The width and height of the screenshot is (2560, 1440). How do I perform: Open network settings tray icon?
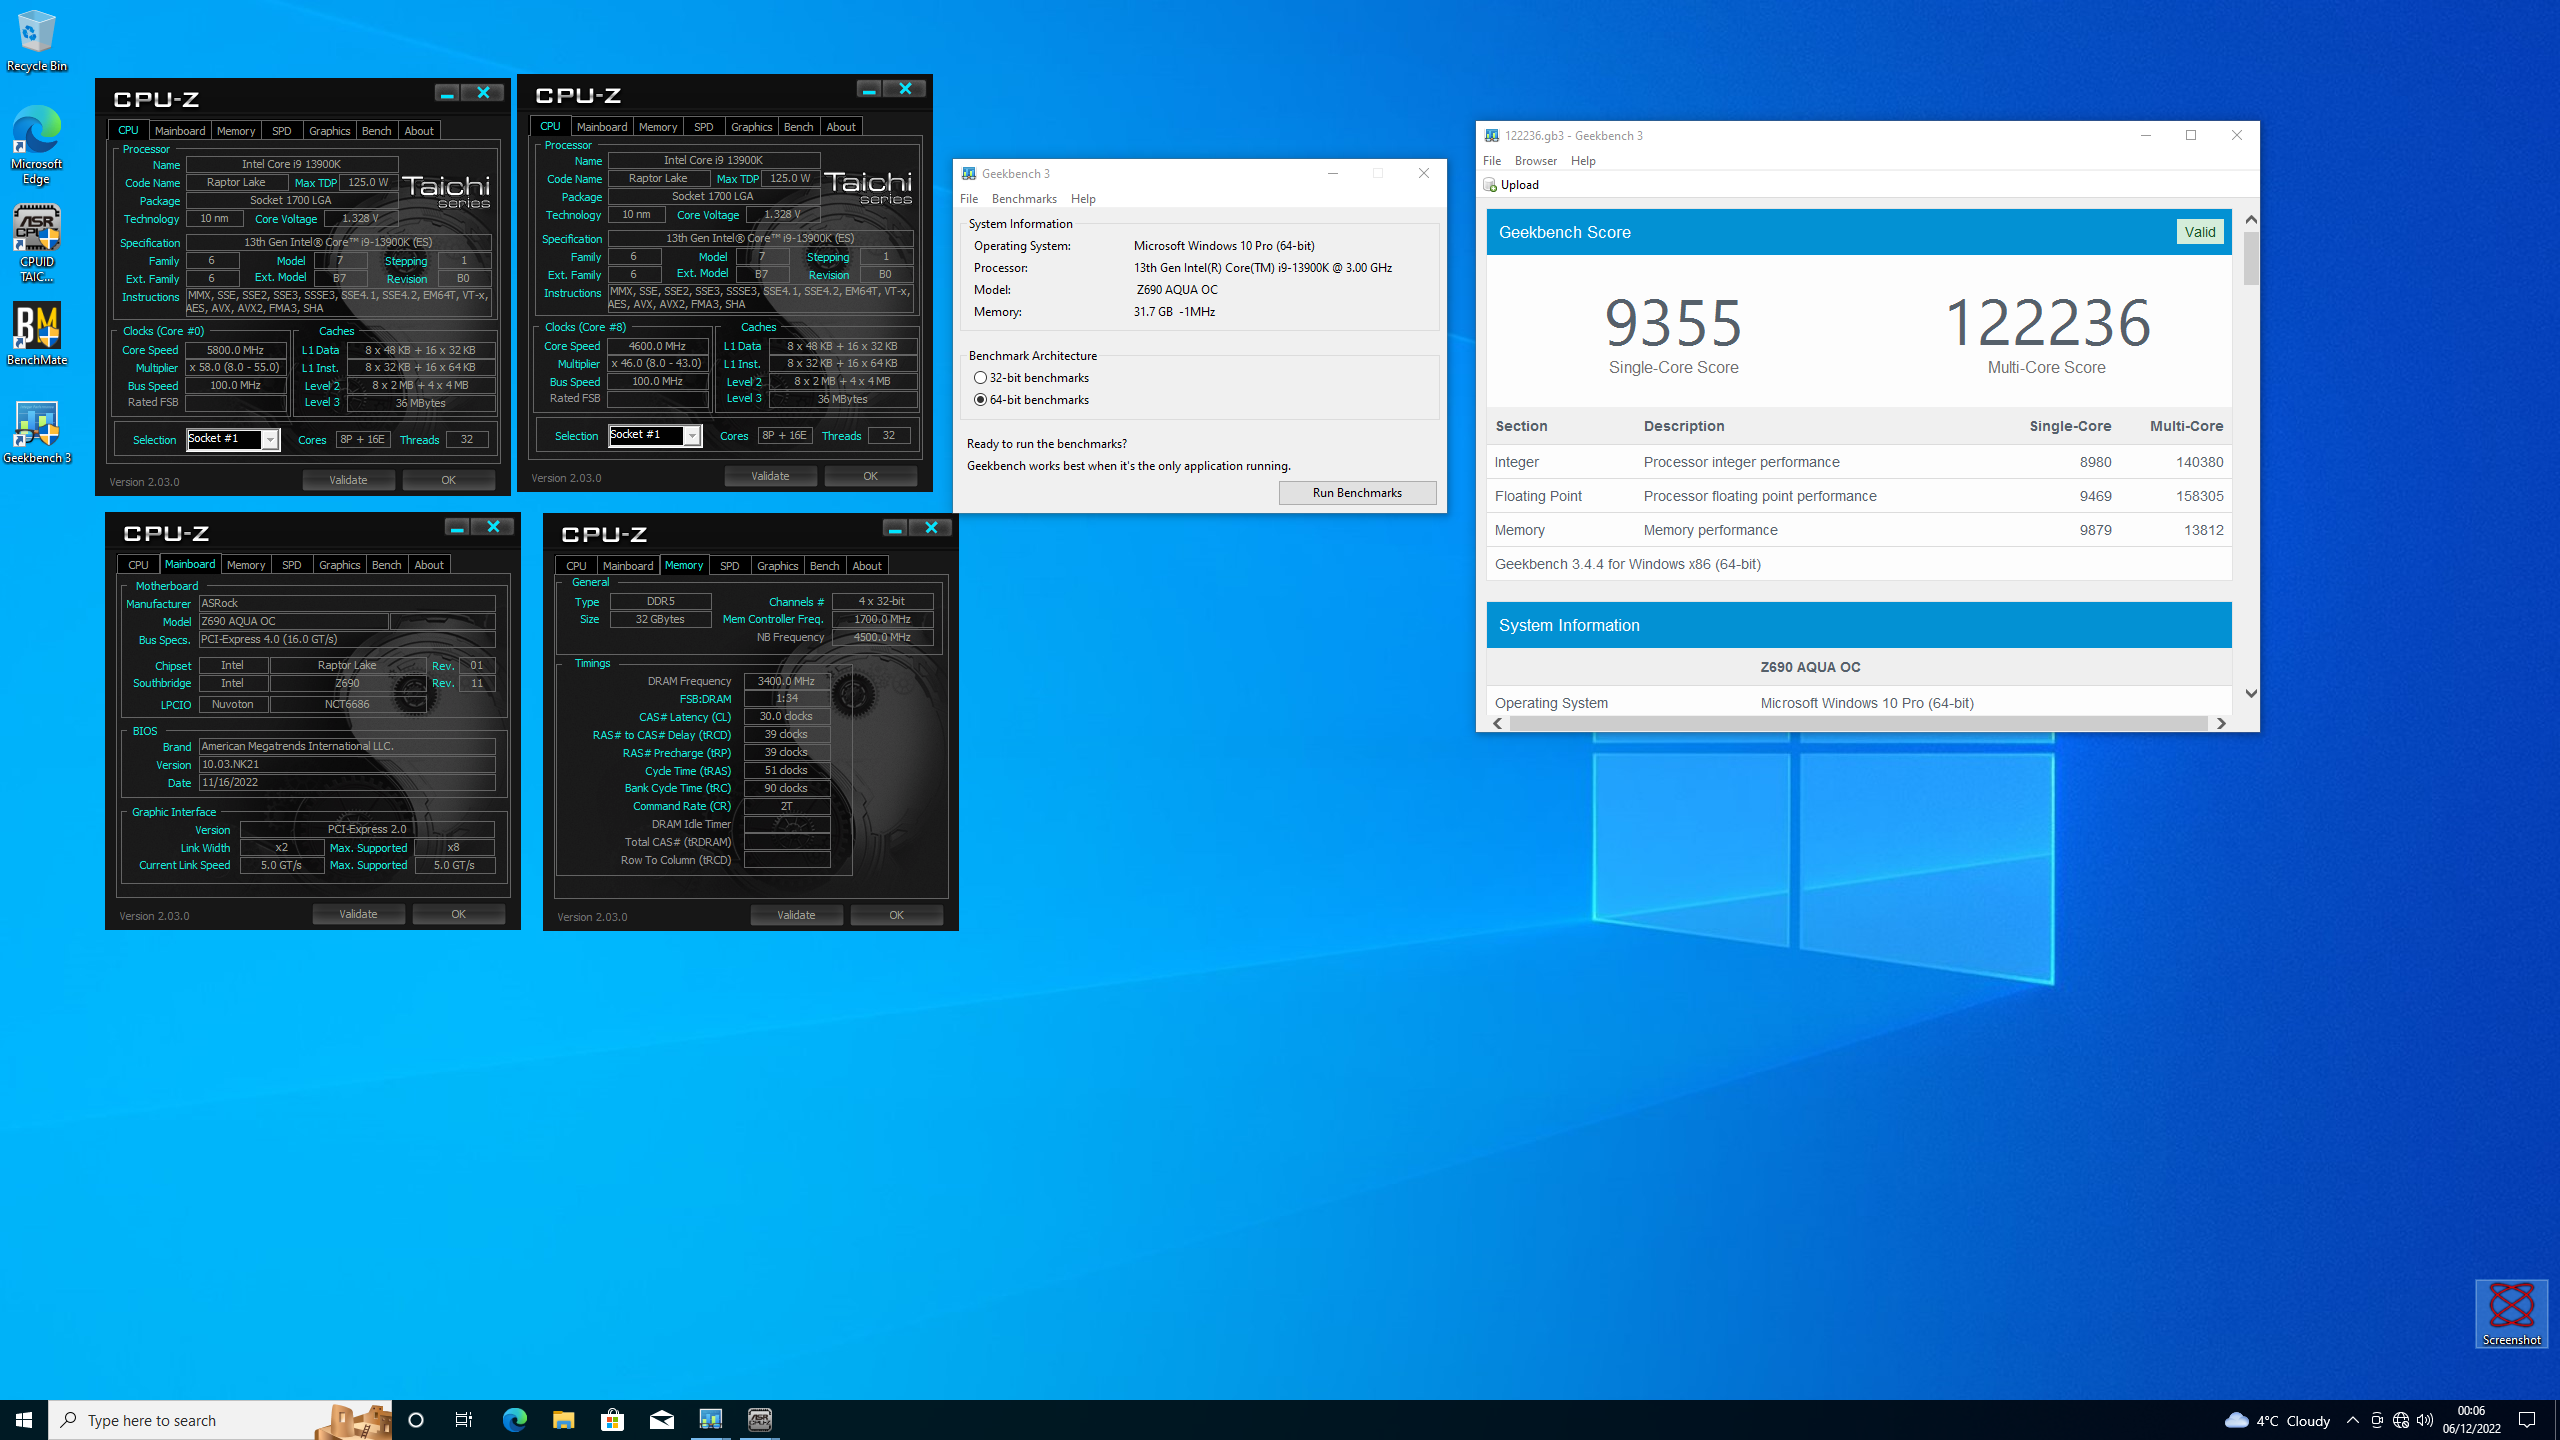pyautogui.click(x=2401, y=1420)
